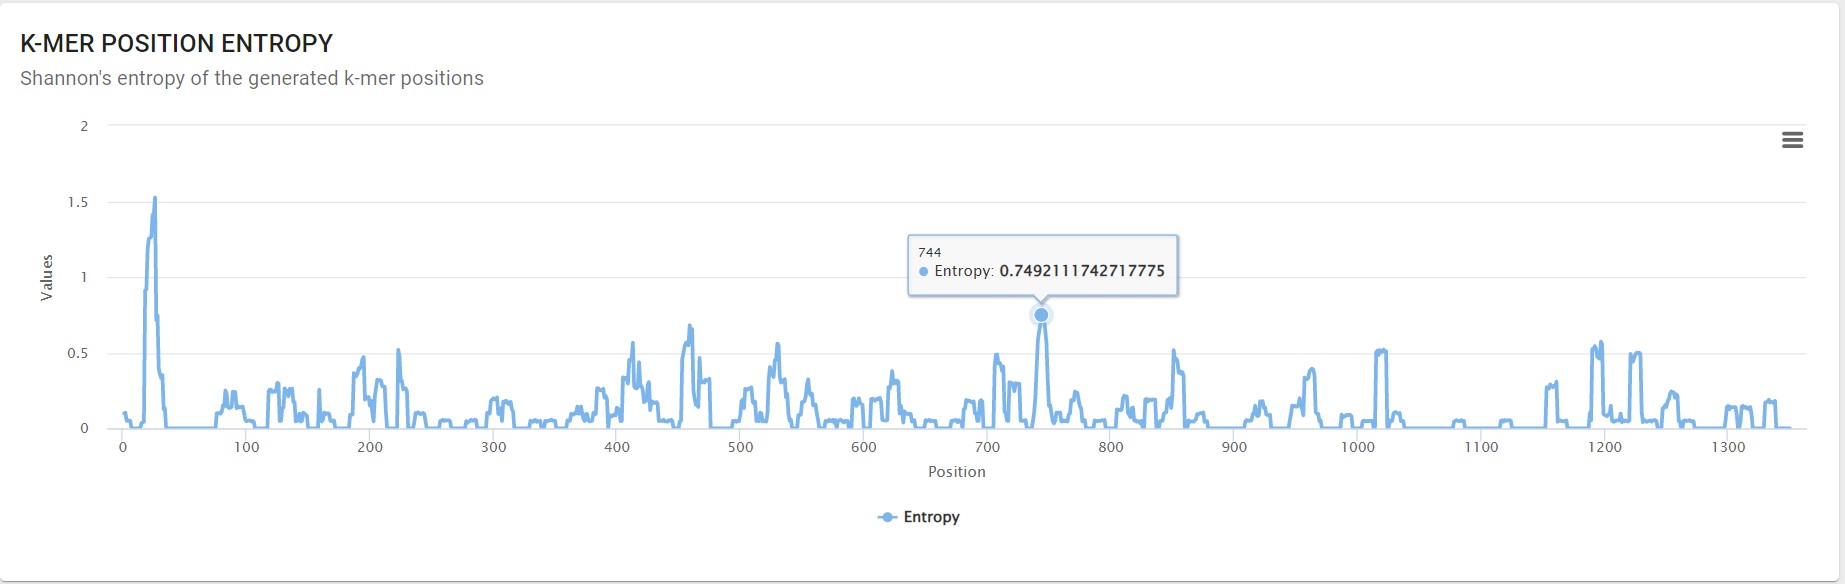Image resolution: width=1845 pixels, height=584 pixels.
Task: Click the Entropy tooltip box
Action: click(1042, 265)
